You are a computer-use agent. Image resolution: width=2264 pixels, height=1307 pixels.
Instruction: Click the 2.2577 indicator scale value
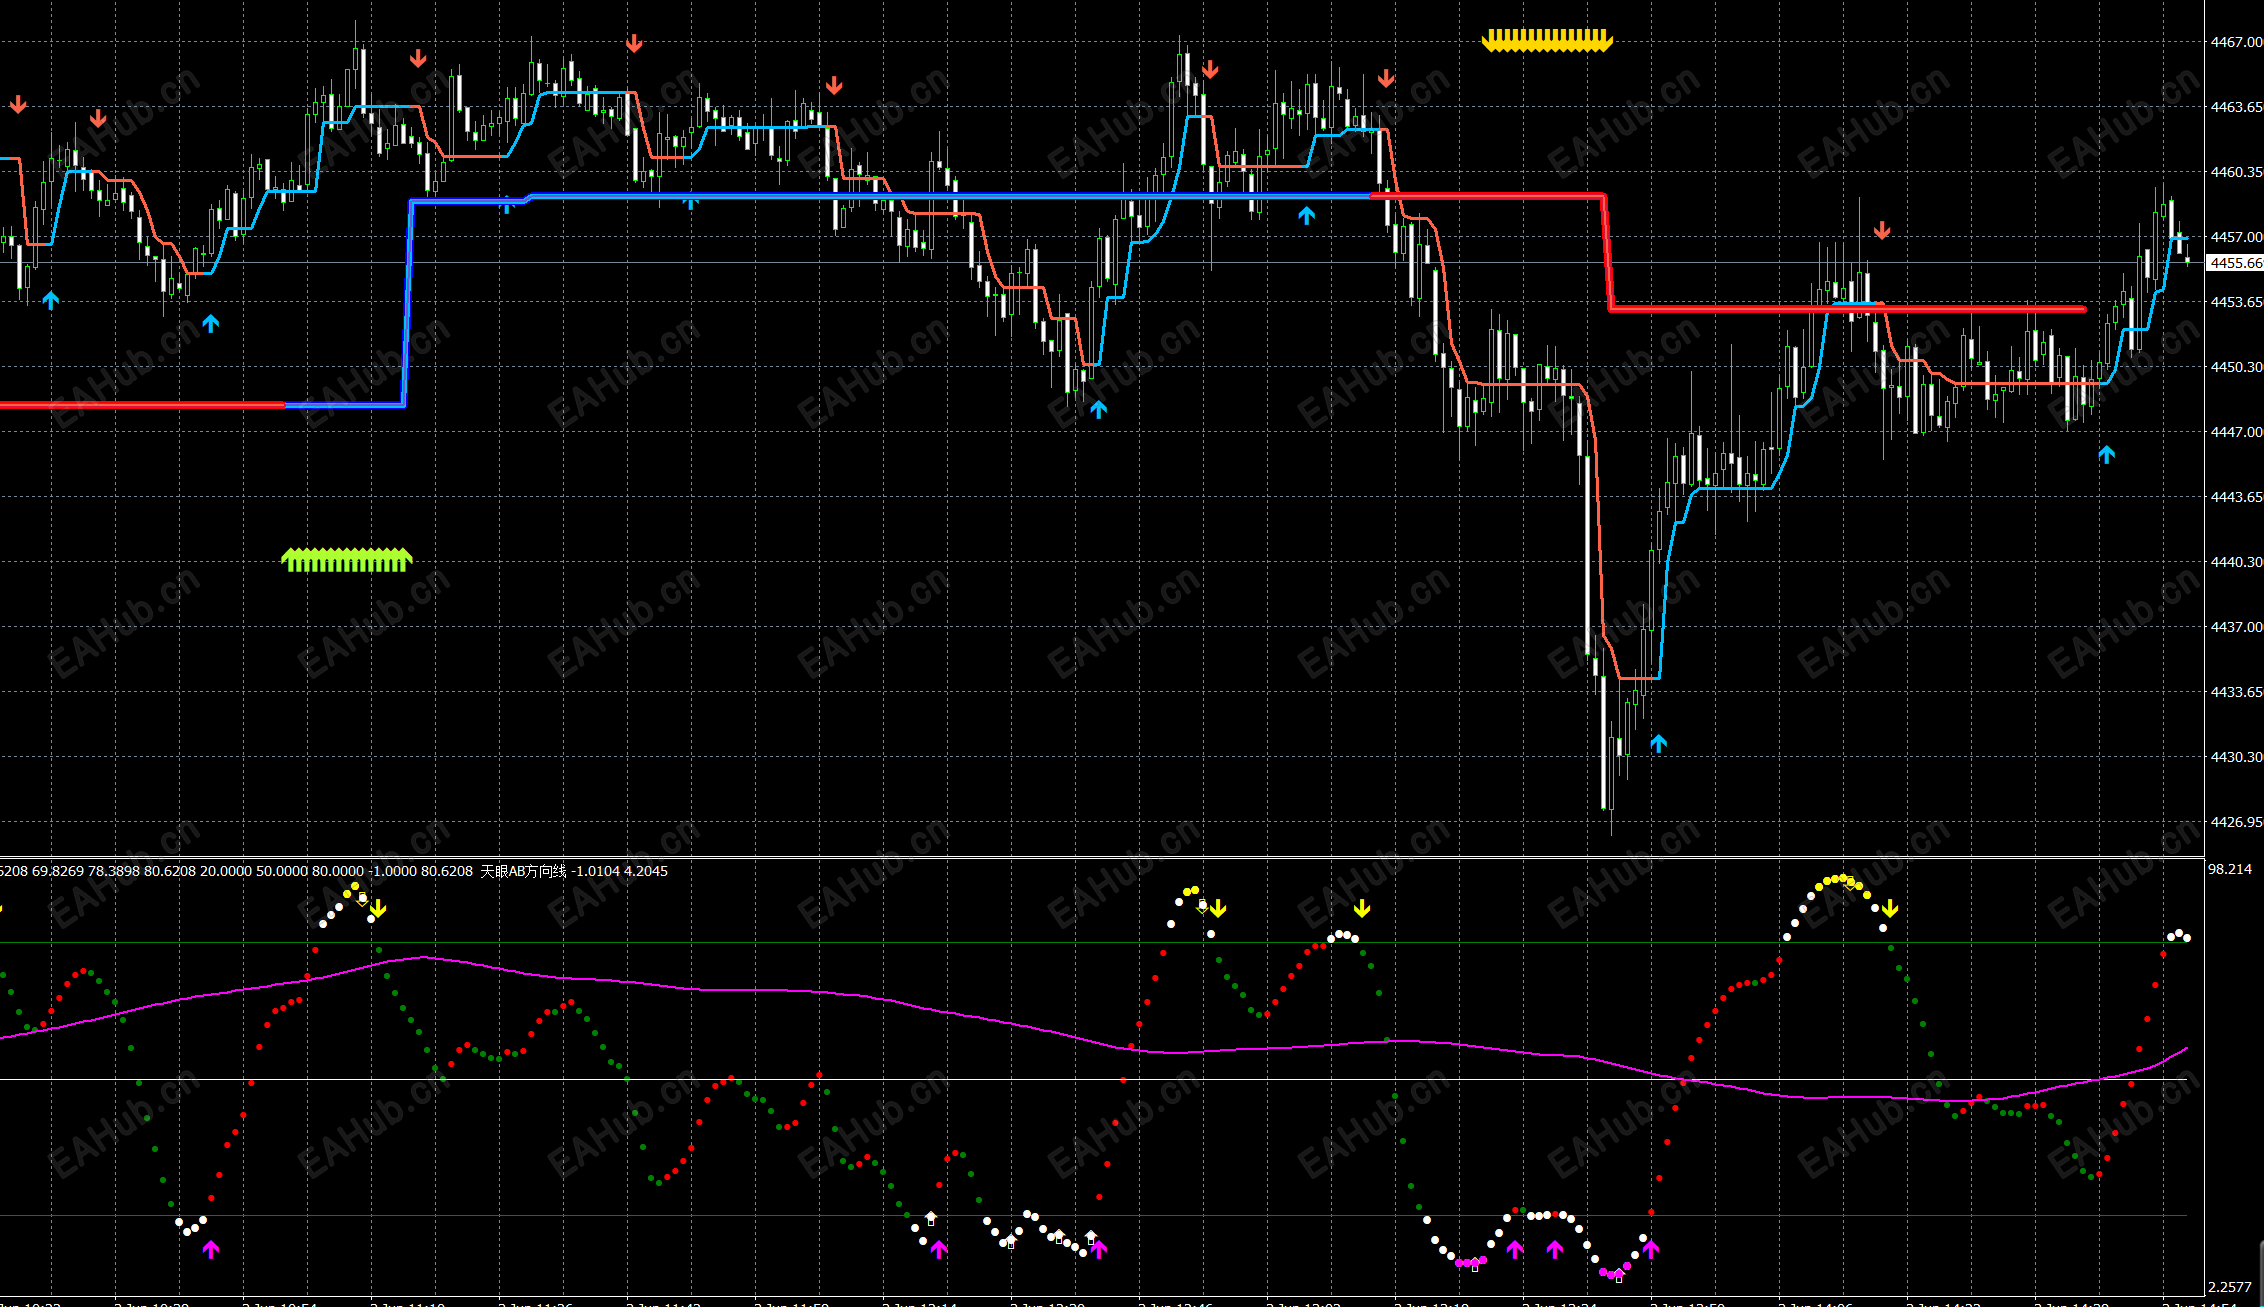tap(2230, 1287)
